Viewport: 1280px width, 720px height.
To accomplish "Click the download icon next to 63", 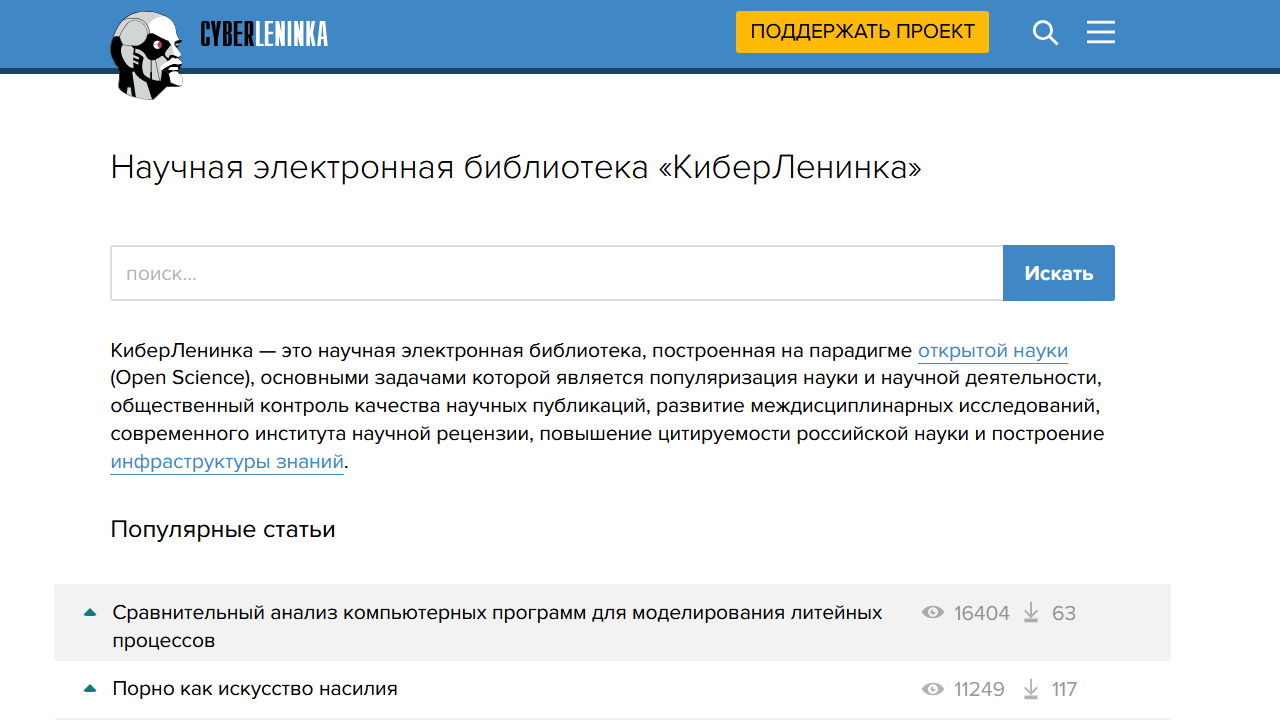I will pyautogui.click(x=1030, y=613).
